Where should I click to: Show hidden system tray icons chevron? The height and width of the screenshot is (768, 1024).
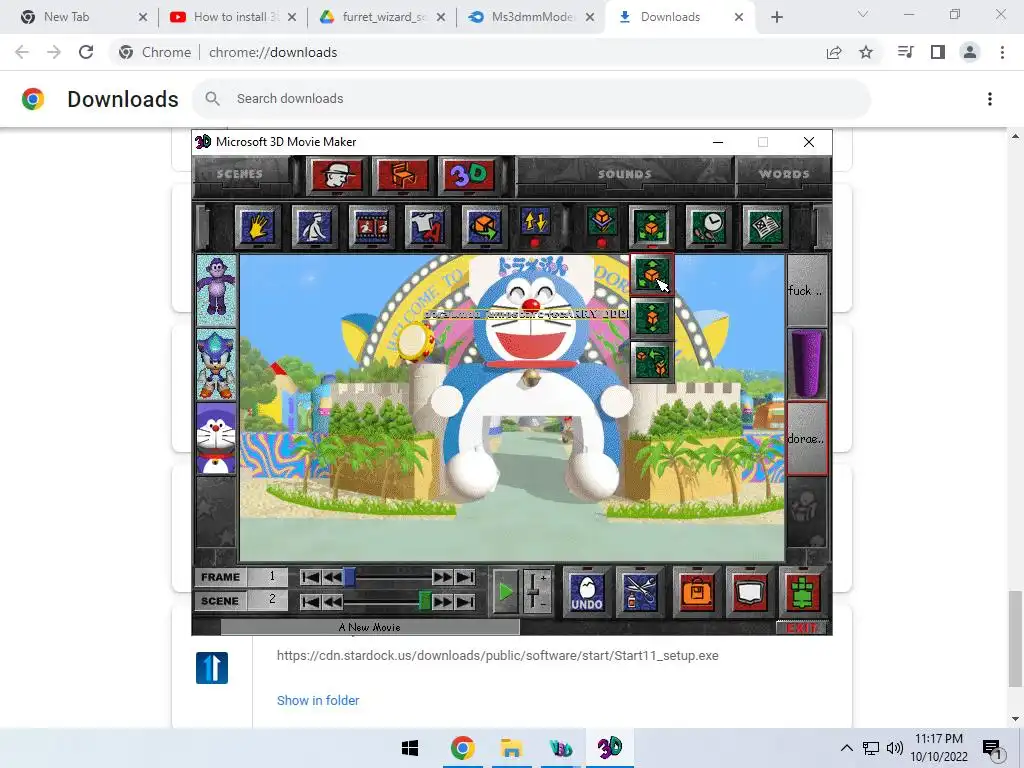point(846,748)
